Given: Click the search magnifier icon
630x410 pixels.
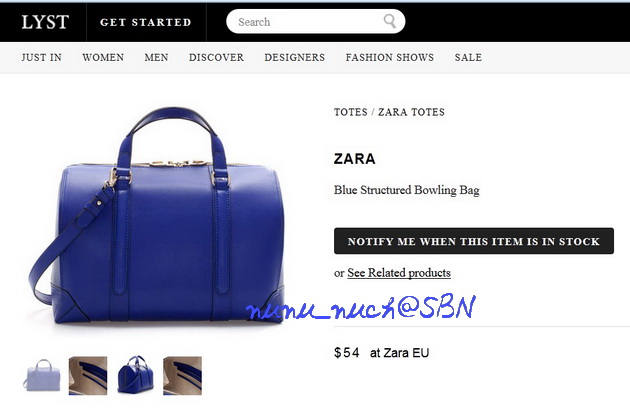Looking at the screenshot, I should click(x=389, y=21).
